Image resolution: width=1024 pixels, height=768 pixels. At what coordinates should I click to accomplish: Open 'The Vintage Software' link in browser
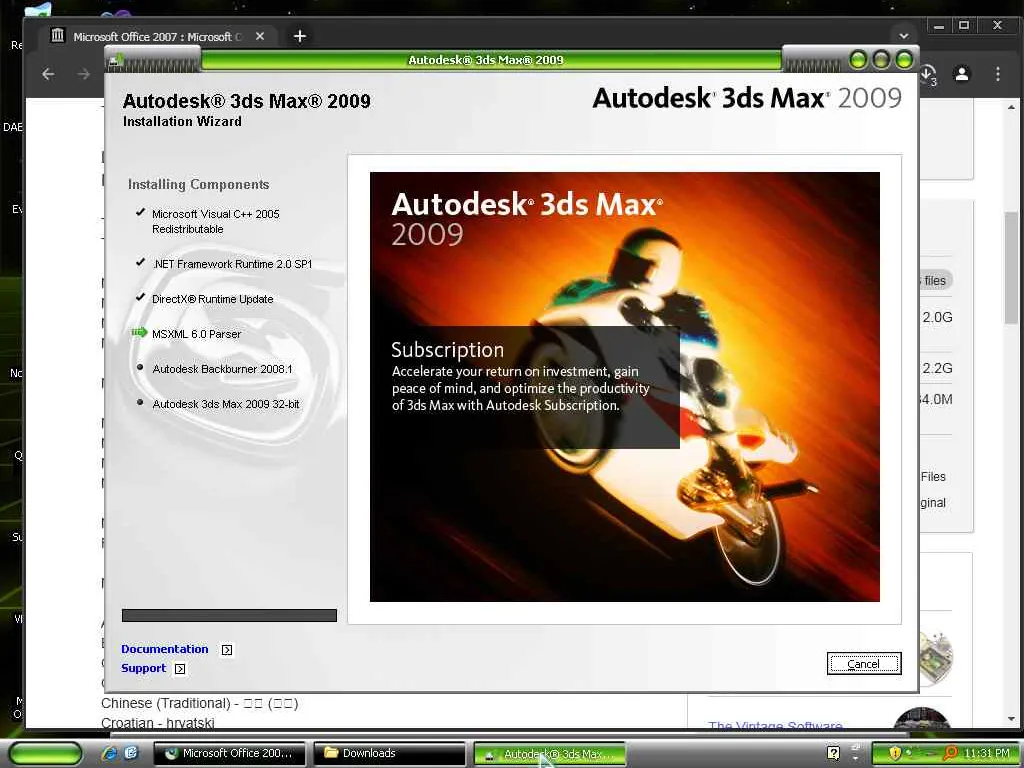coord(775,726)
